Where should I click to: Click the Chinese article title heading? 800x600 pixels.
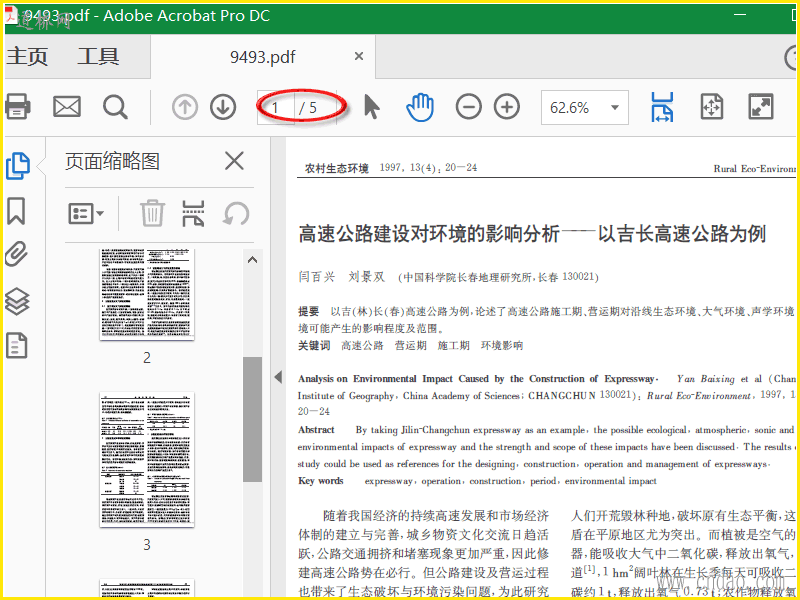[532, 234]
